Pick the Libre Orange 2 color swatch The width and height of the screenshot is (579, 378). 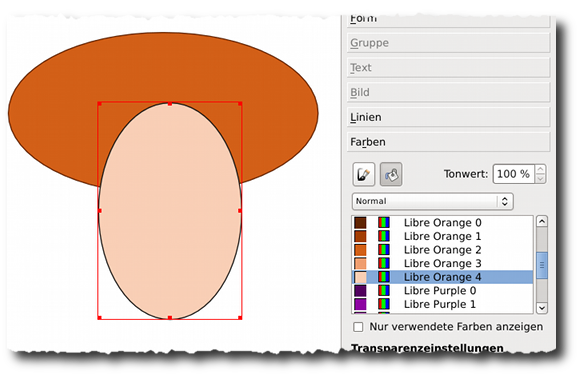360,250
